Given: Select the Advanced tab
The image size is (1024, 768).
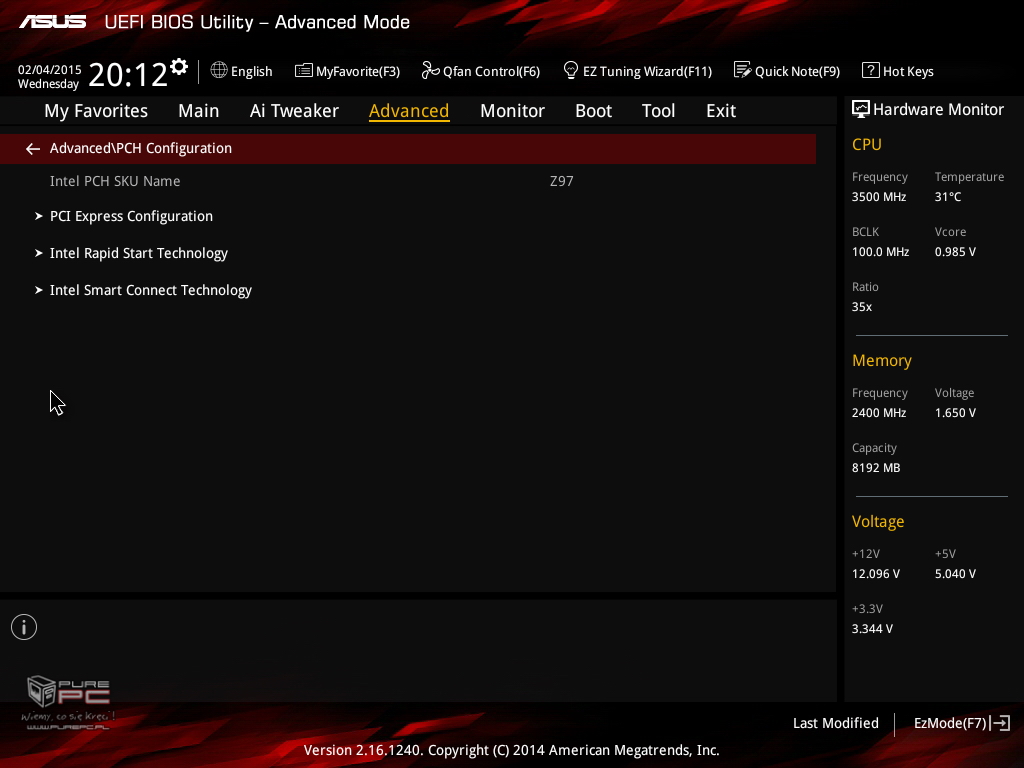Looking at the screenshot, I should tap(409, 111).
